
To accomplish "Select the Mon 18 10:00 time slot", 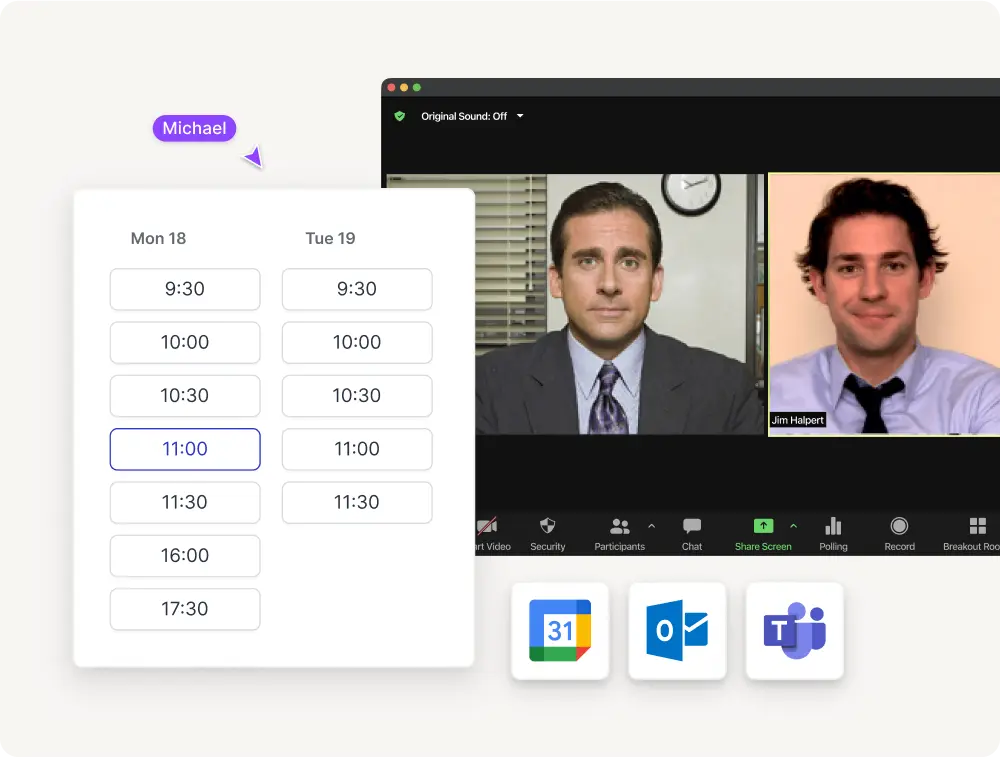I will pos(185,342).
